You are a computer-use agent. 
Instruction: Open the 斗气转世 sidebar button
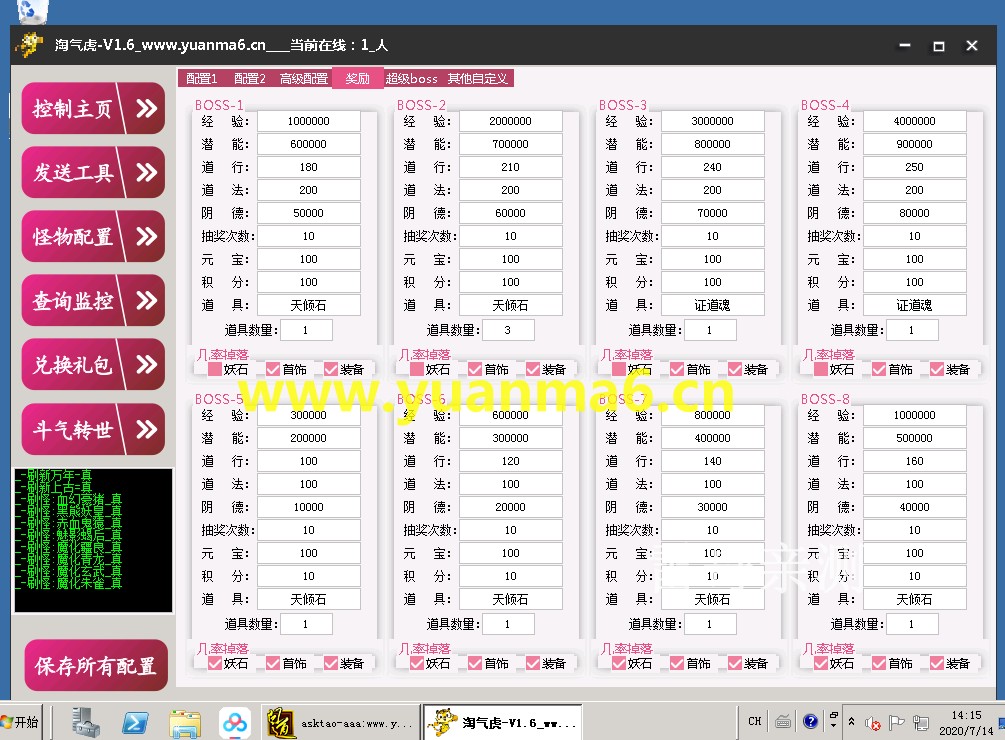tap(93, 429)
